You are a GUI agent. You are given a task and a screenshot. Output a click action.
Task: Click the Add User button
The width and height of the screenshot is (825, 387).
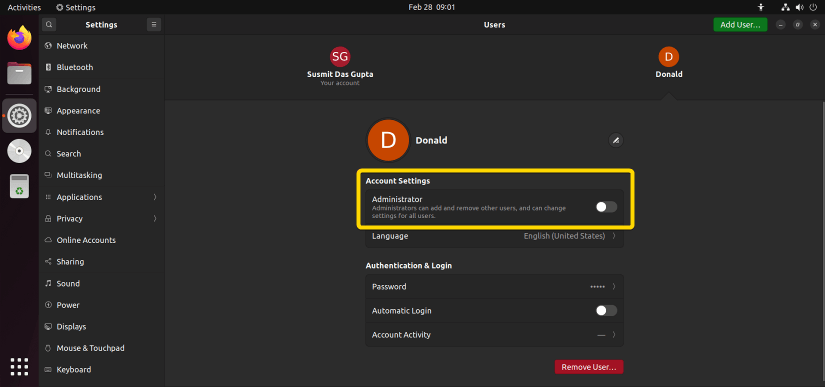tap(740, 25)
